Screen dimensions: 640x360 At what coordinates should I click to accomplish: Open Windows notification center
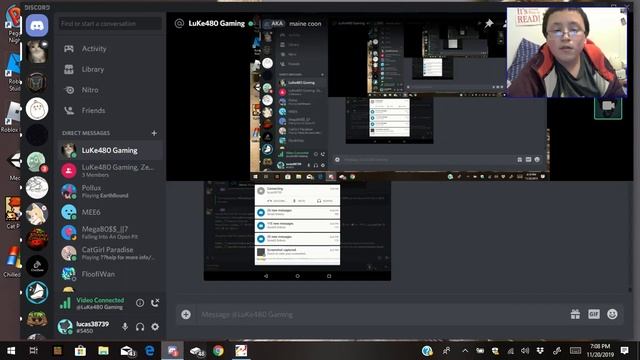click(624, 351)
